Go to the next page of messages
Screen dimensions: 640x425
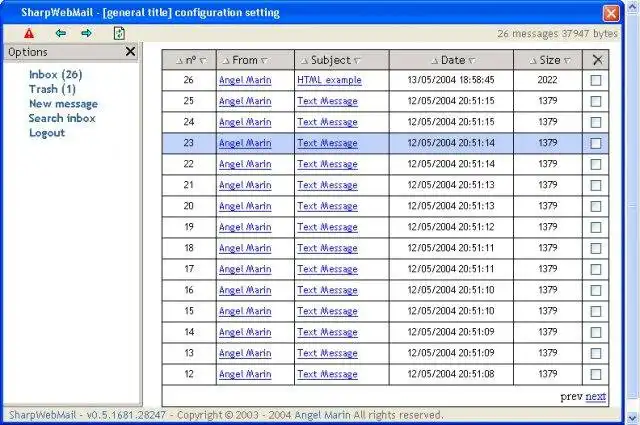point(596,396)
